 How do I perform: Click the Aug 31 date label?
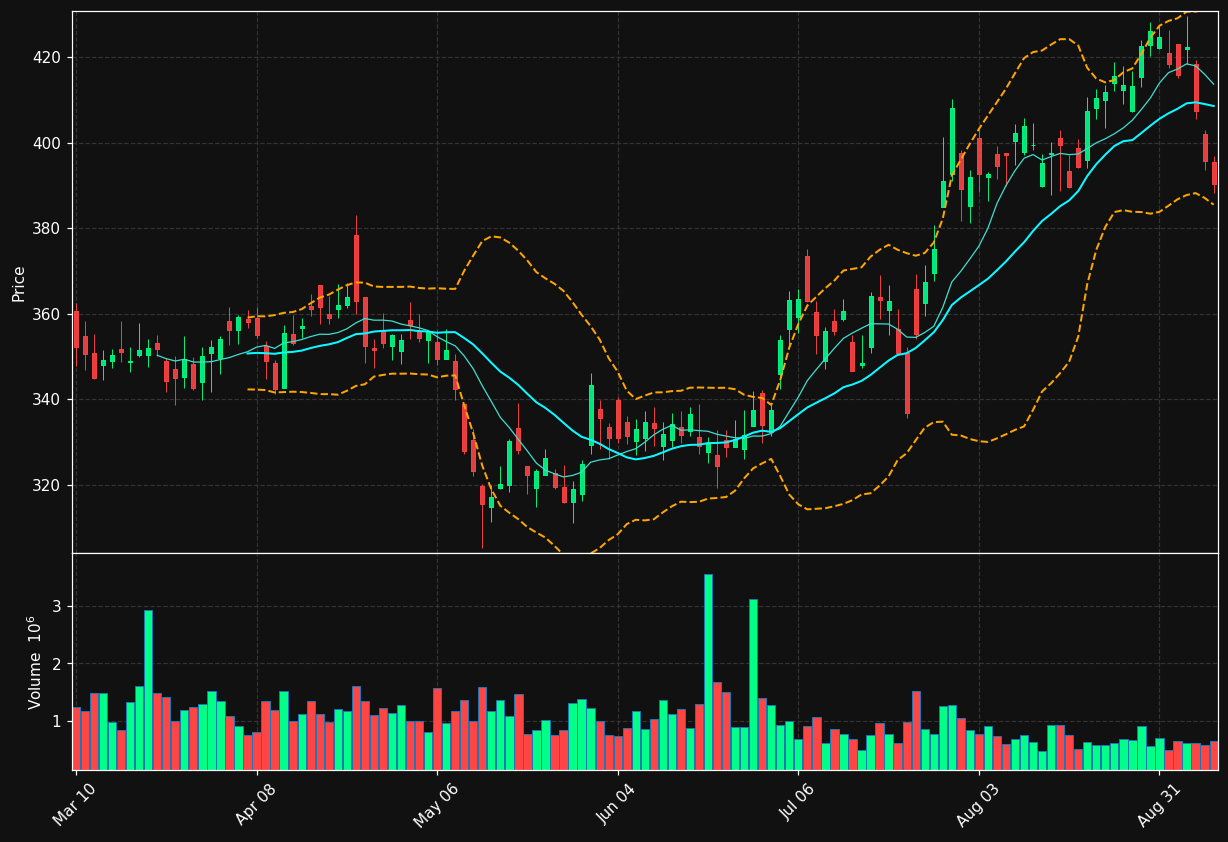pos(1160,804)
